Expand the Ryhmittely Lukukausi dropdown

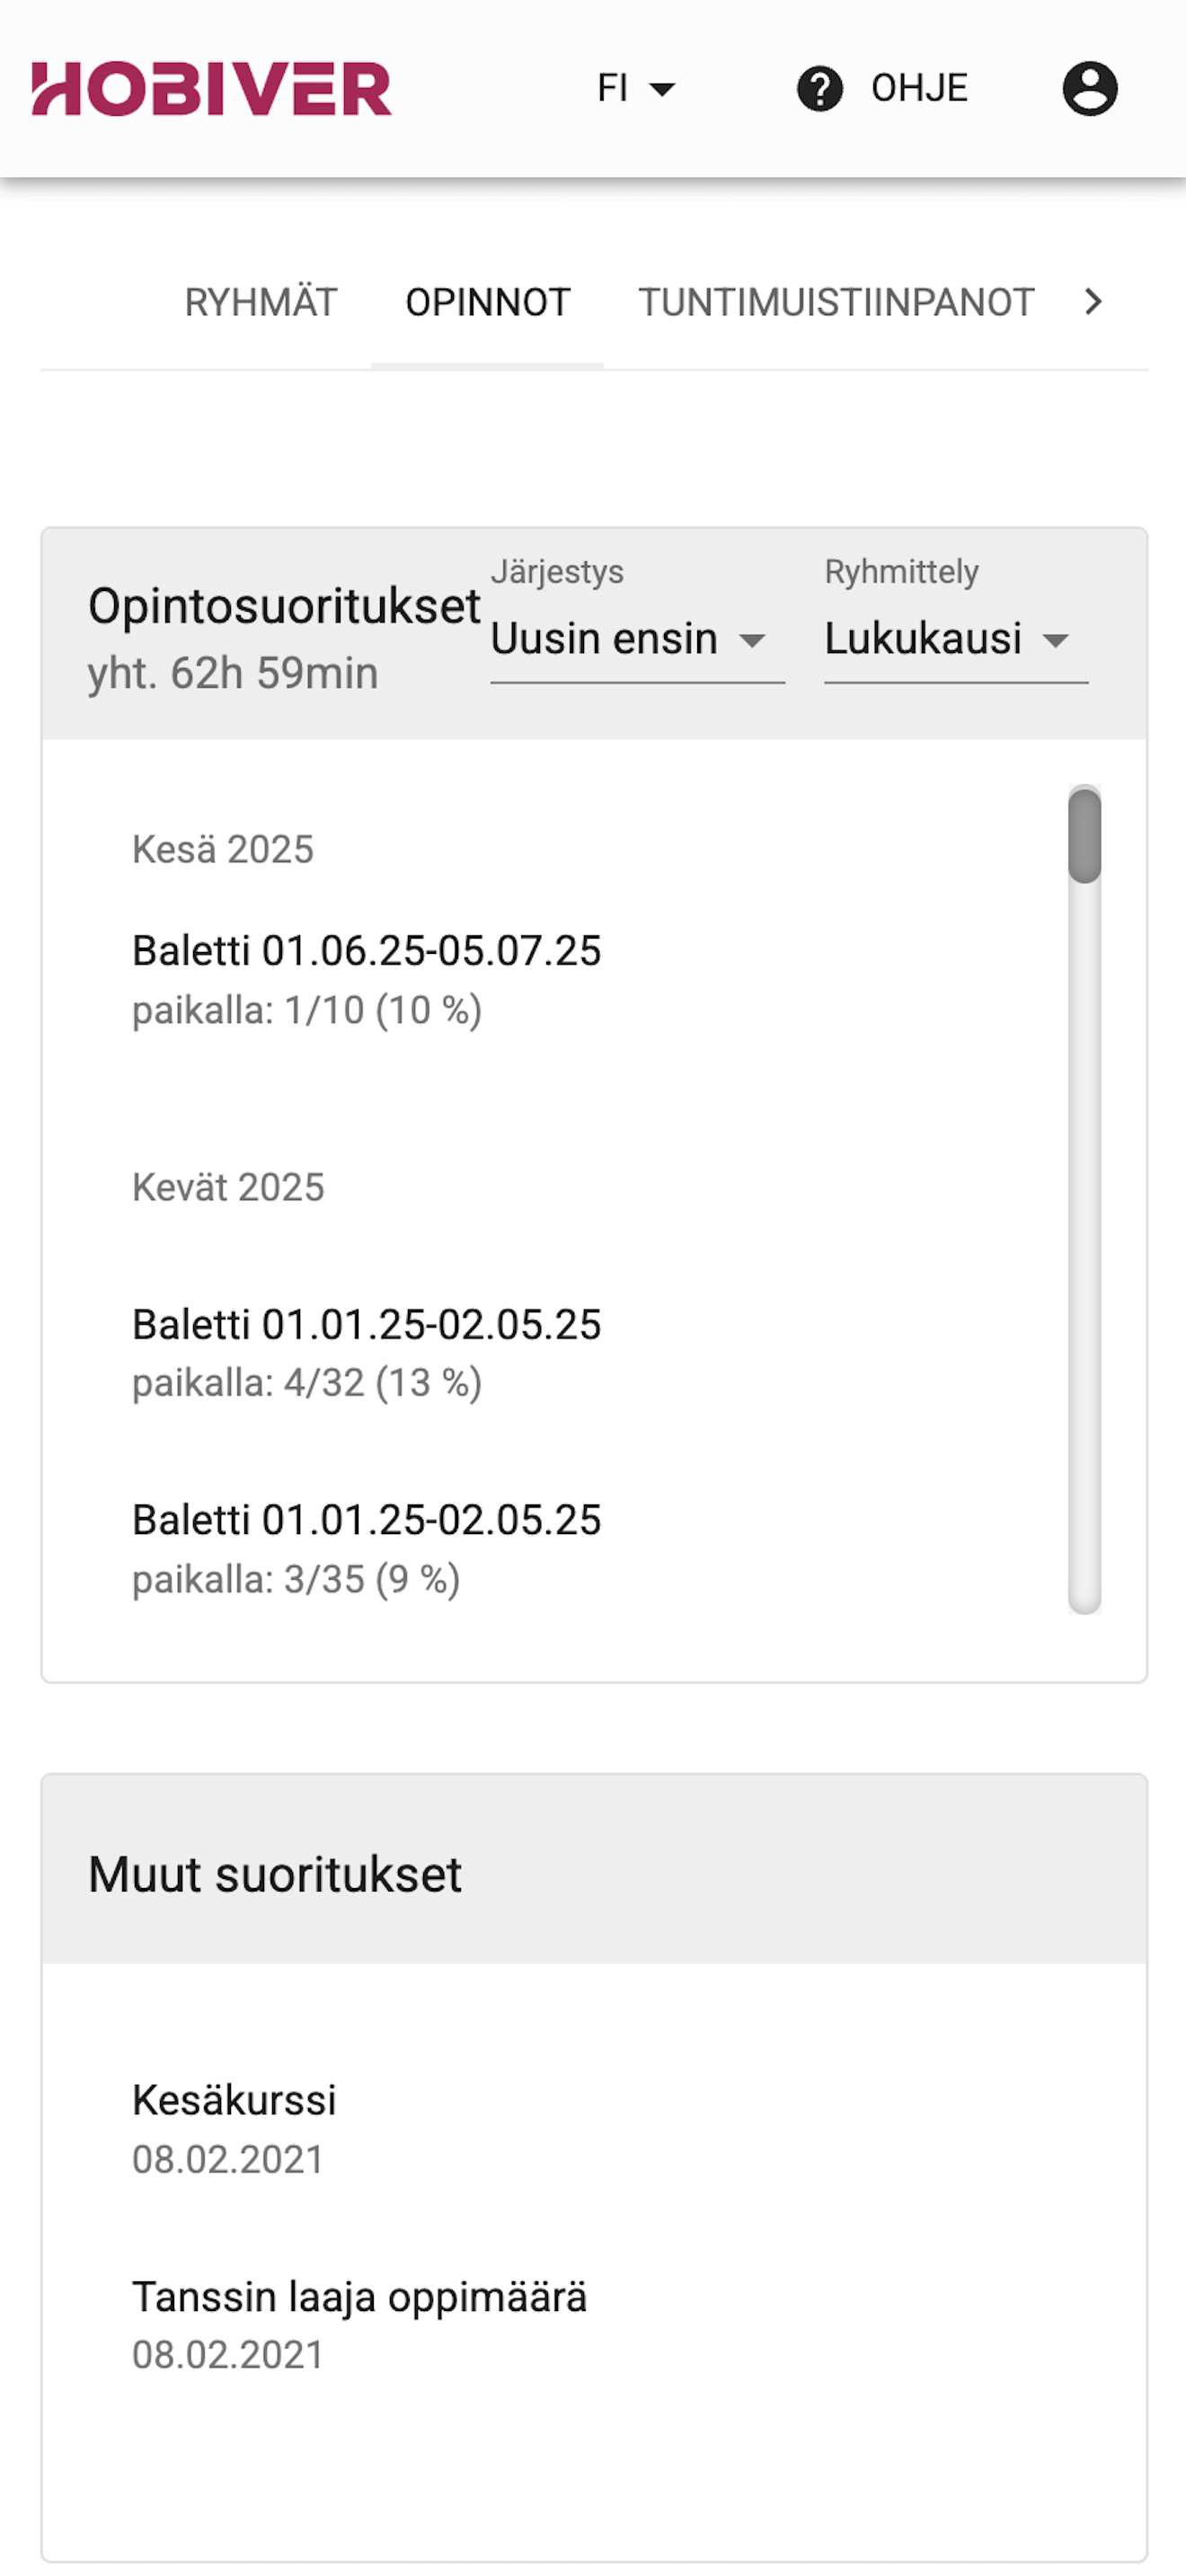[955, 639]
